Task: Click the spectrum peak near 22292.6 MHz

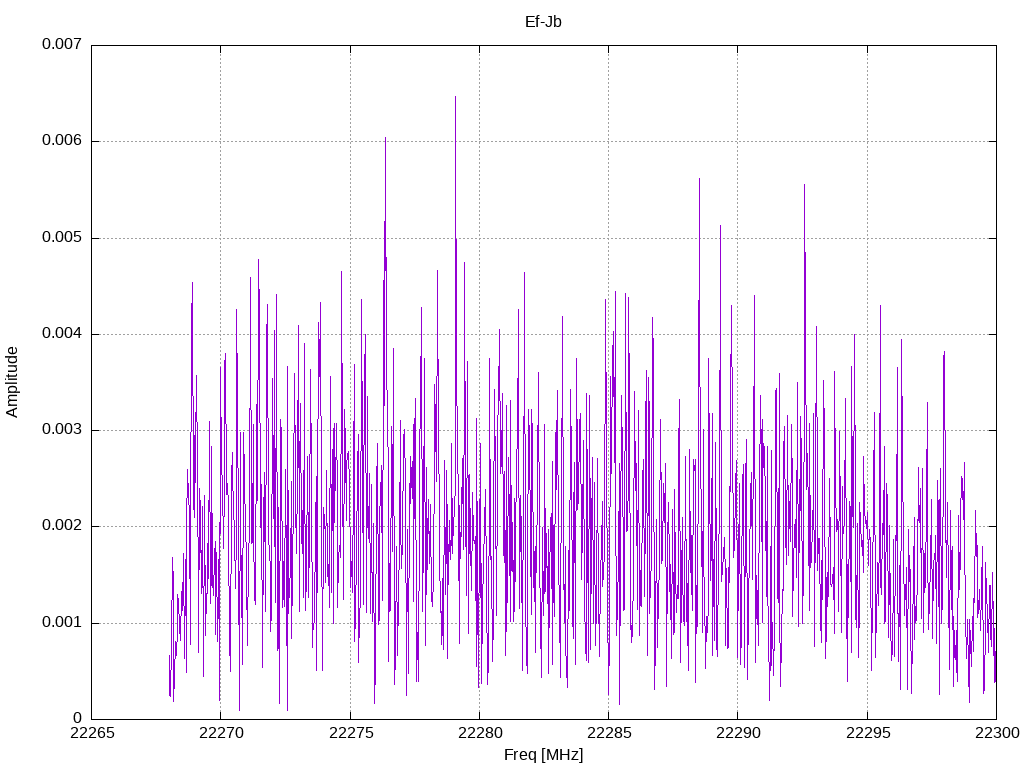Action: 804,185
